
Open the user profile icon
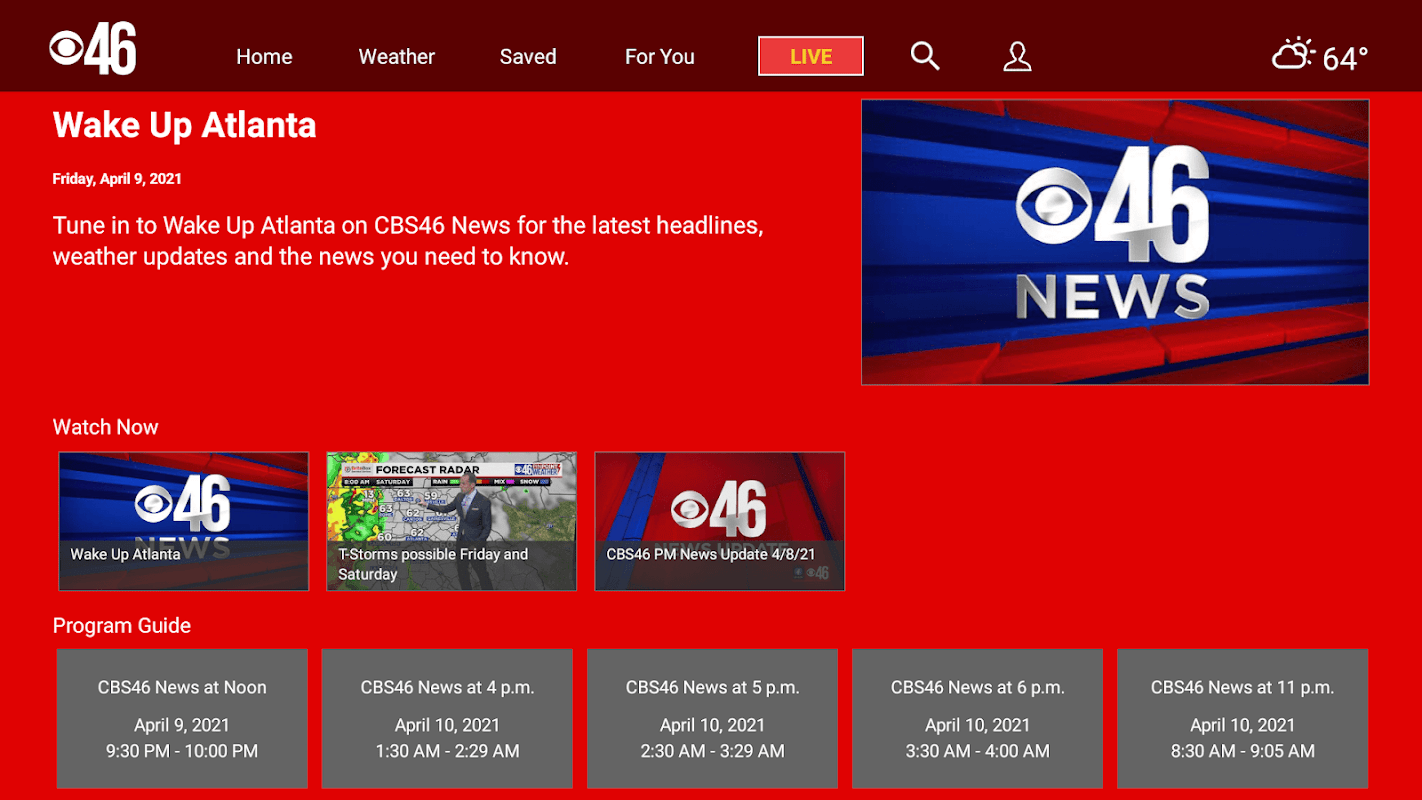(1017, 57)
